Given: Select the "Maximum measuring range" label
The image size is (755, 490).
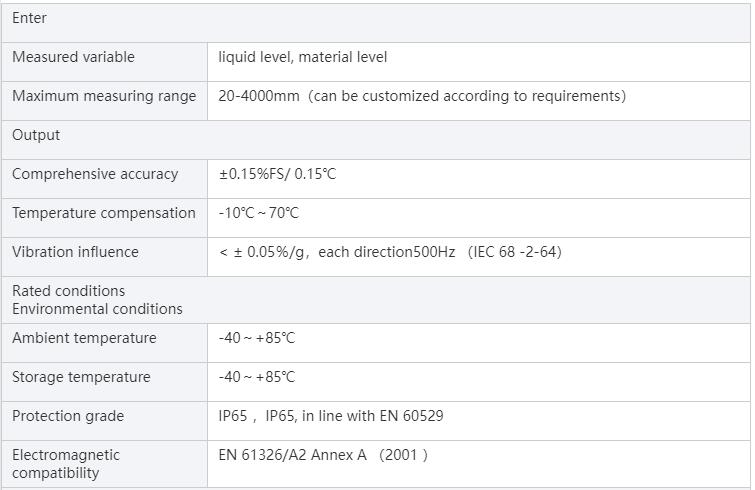Looking at the screenshot, I should (104, 96).
